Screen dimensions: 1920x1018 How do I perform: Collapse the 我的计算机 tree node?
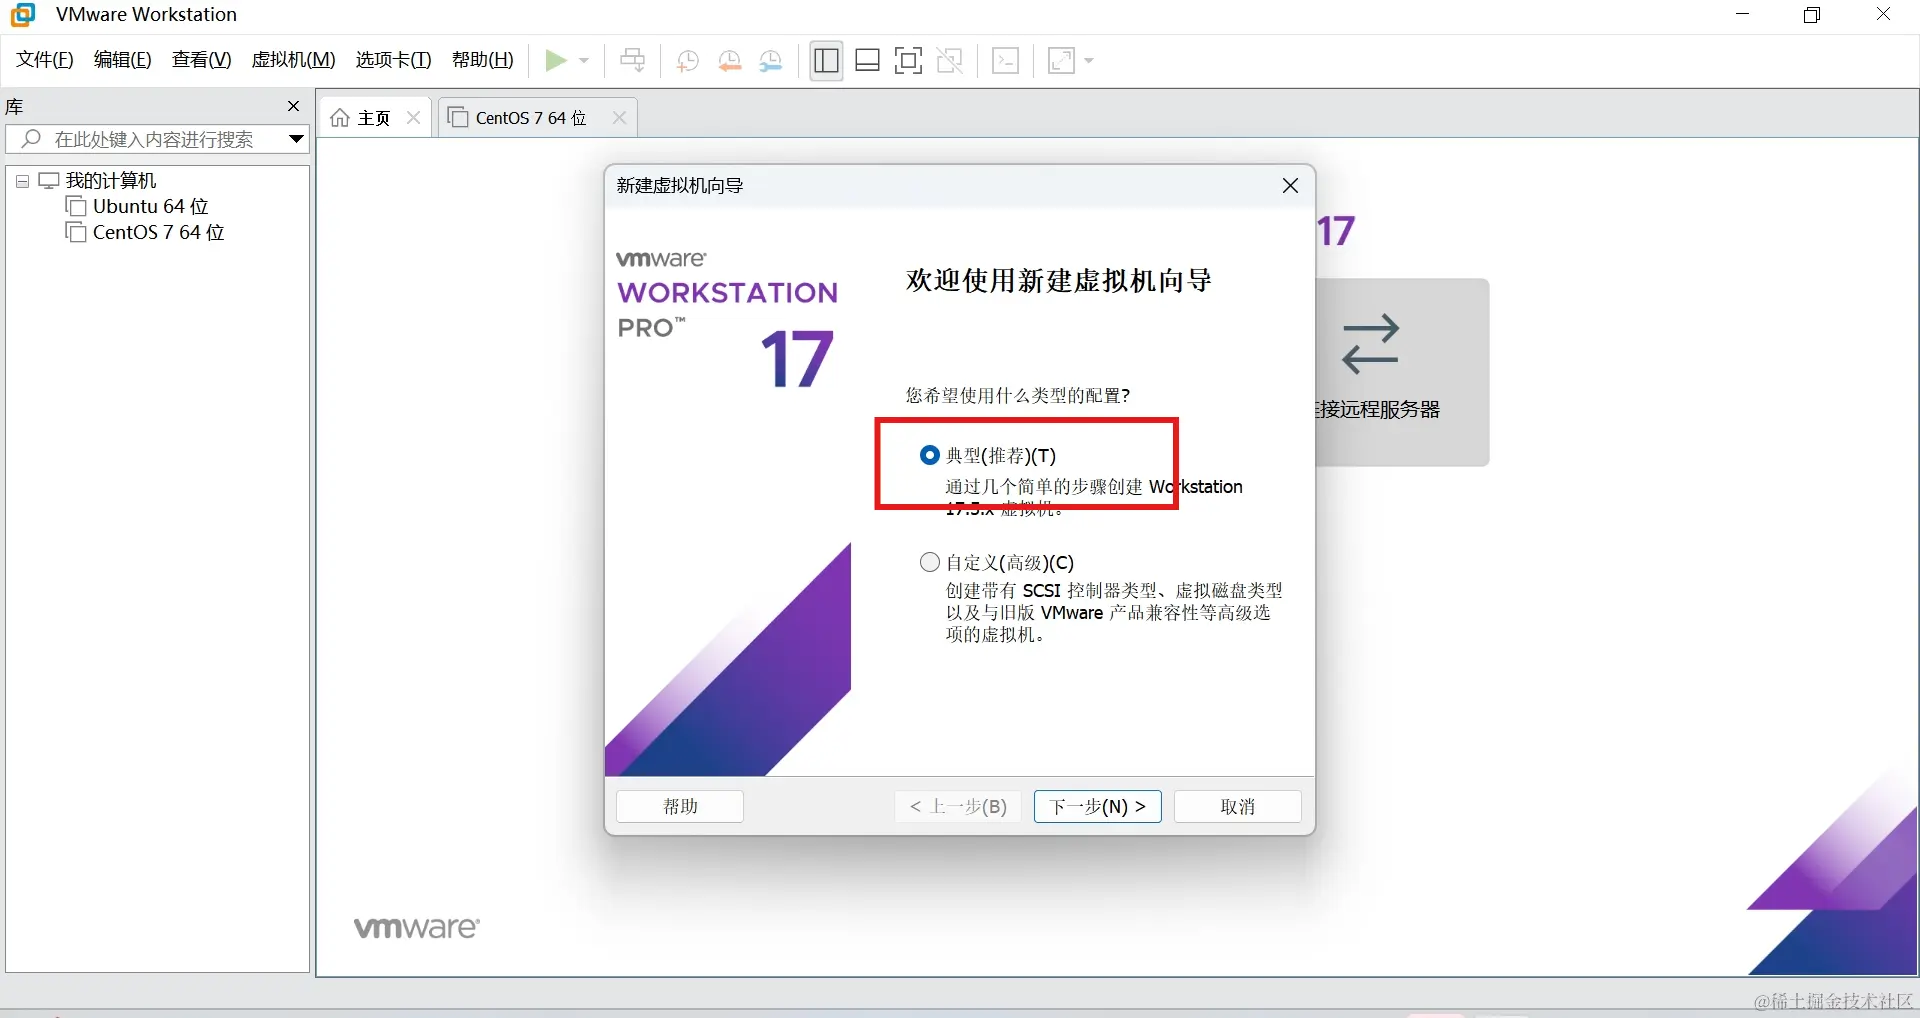click(22, 182)
